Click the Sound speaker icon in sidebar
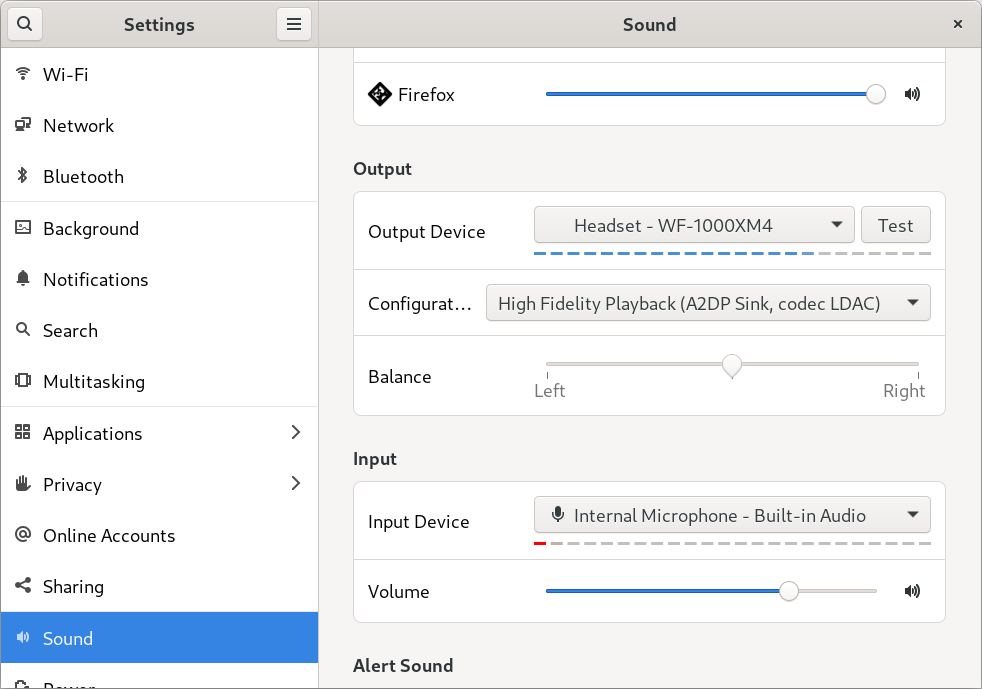 23,638
